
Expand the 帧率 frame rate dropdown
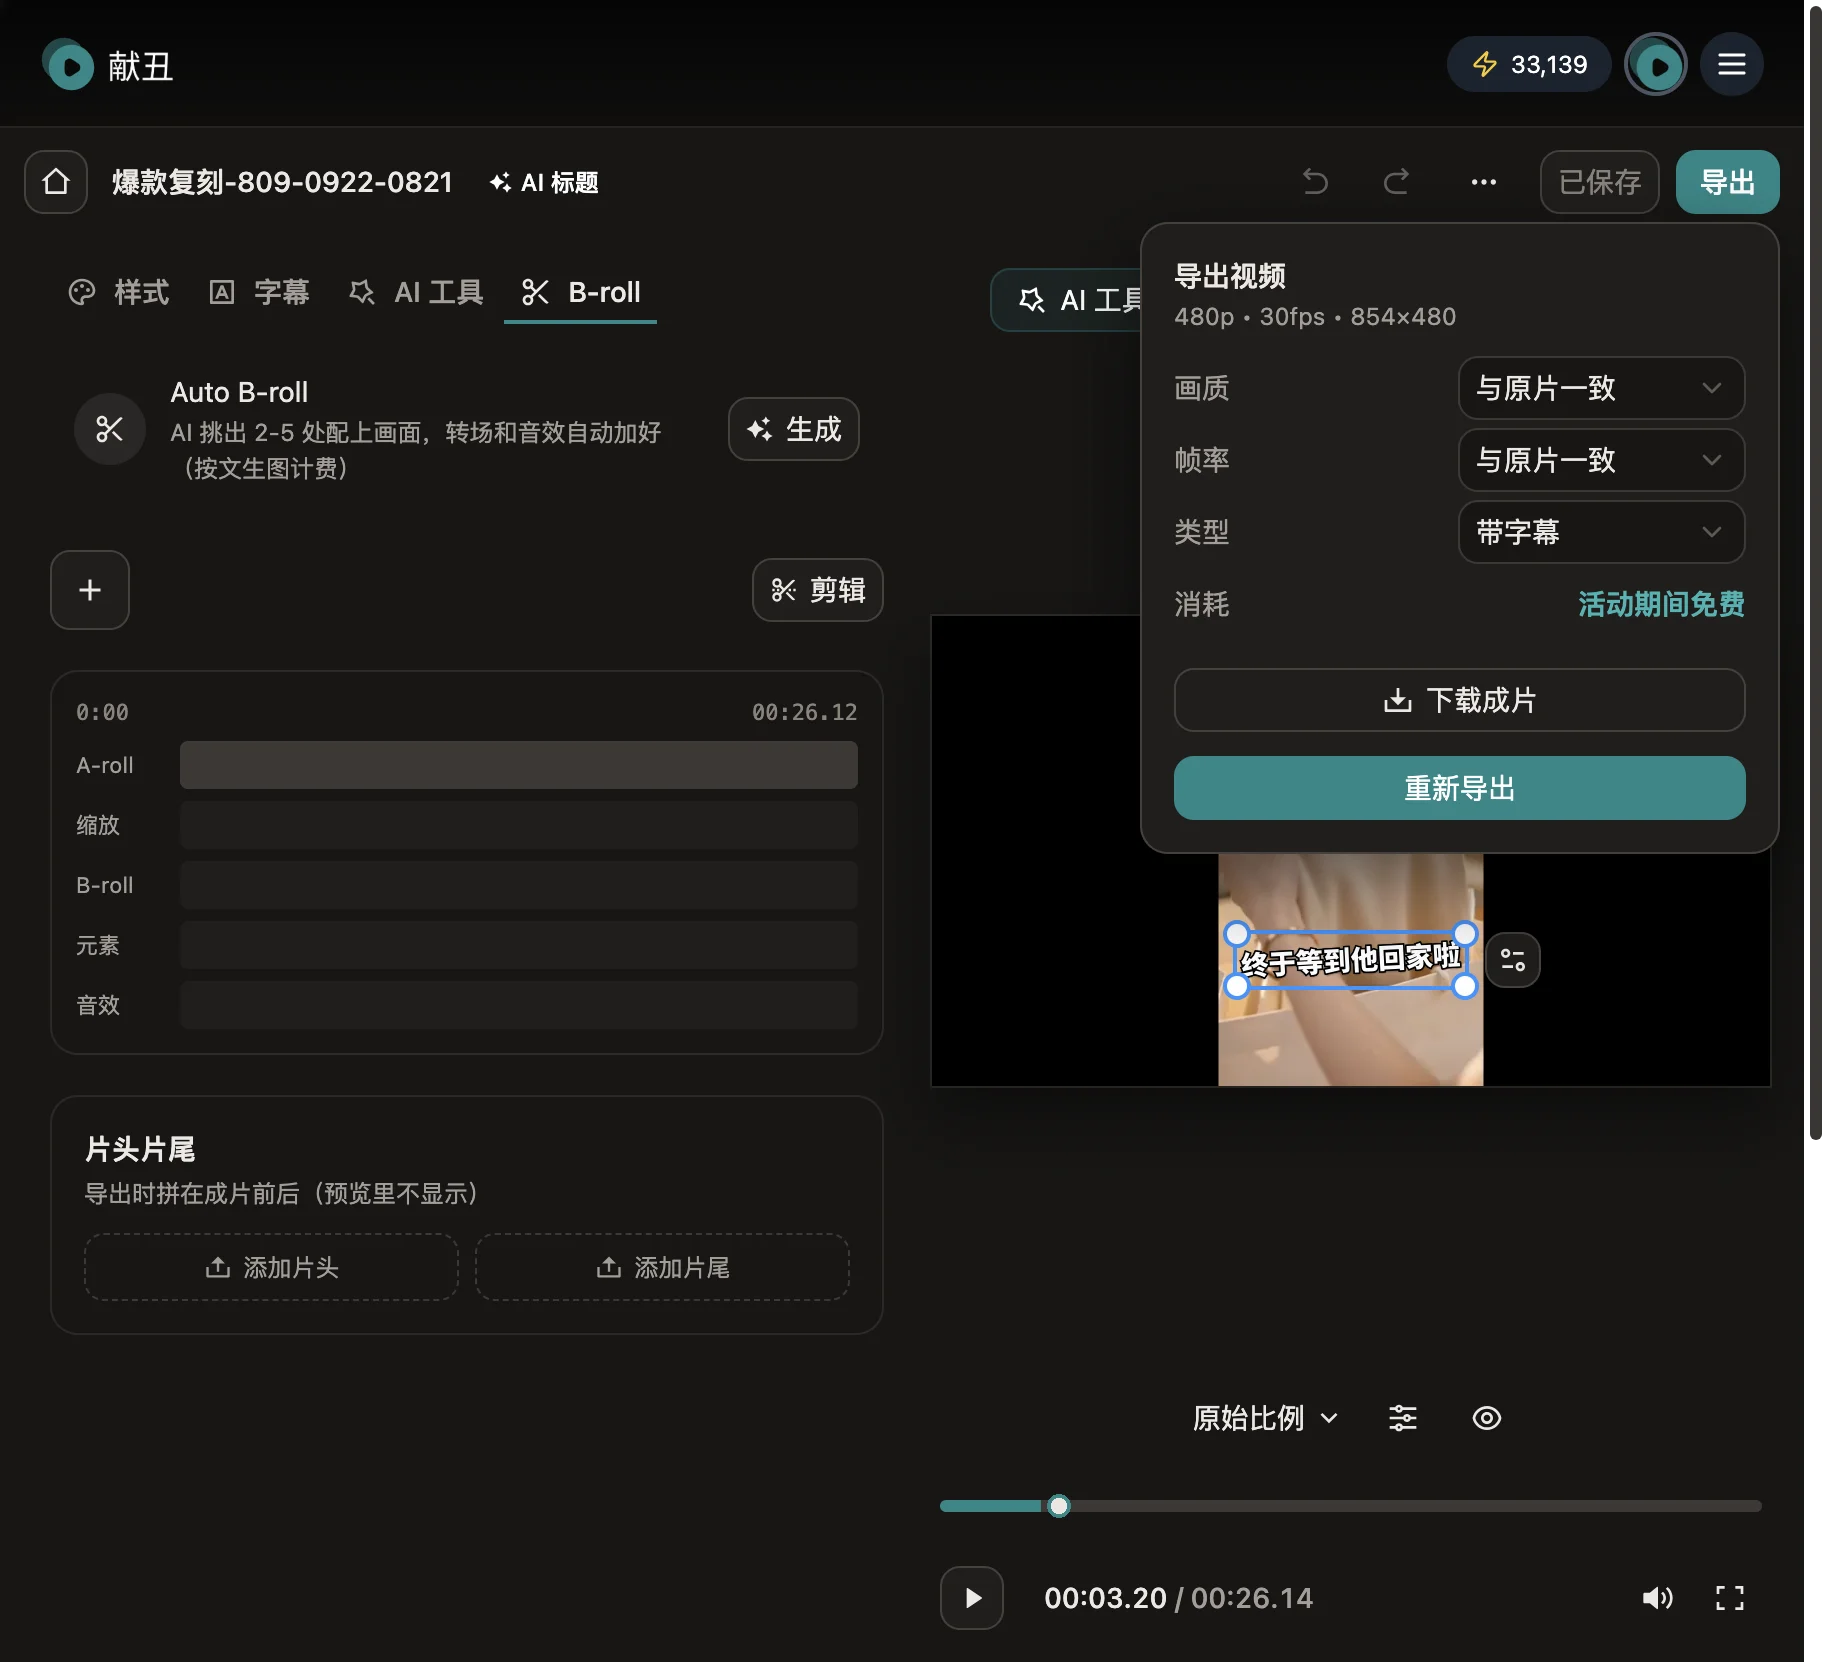coord(1601,460)
